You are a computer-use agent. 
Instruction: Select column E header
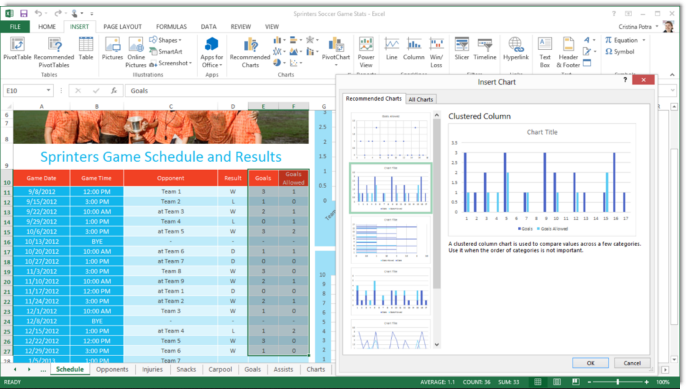point(263,106)
